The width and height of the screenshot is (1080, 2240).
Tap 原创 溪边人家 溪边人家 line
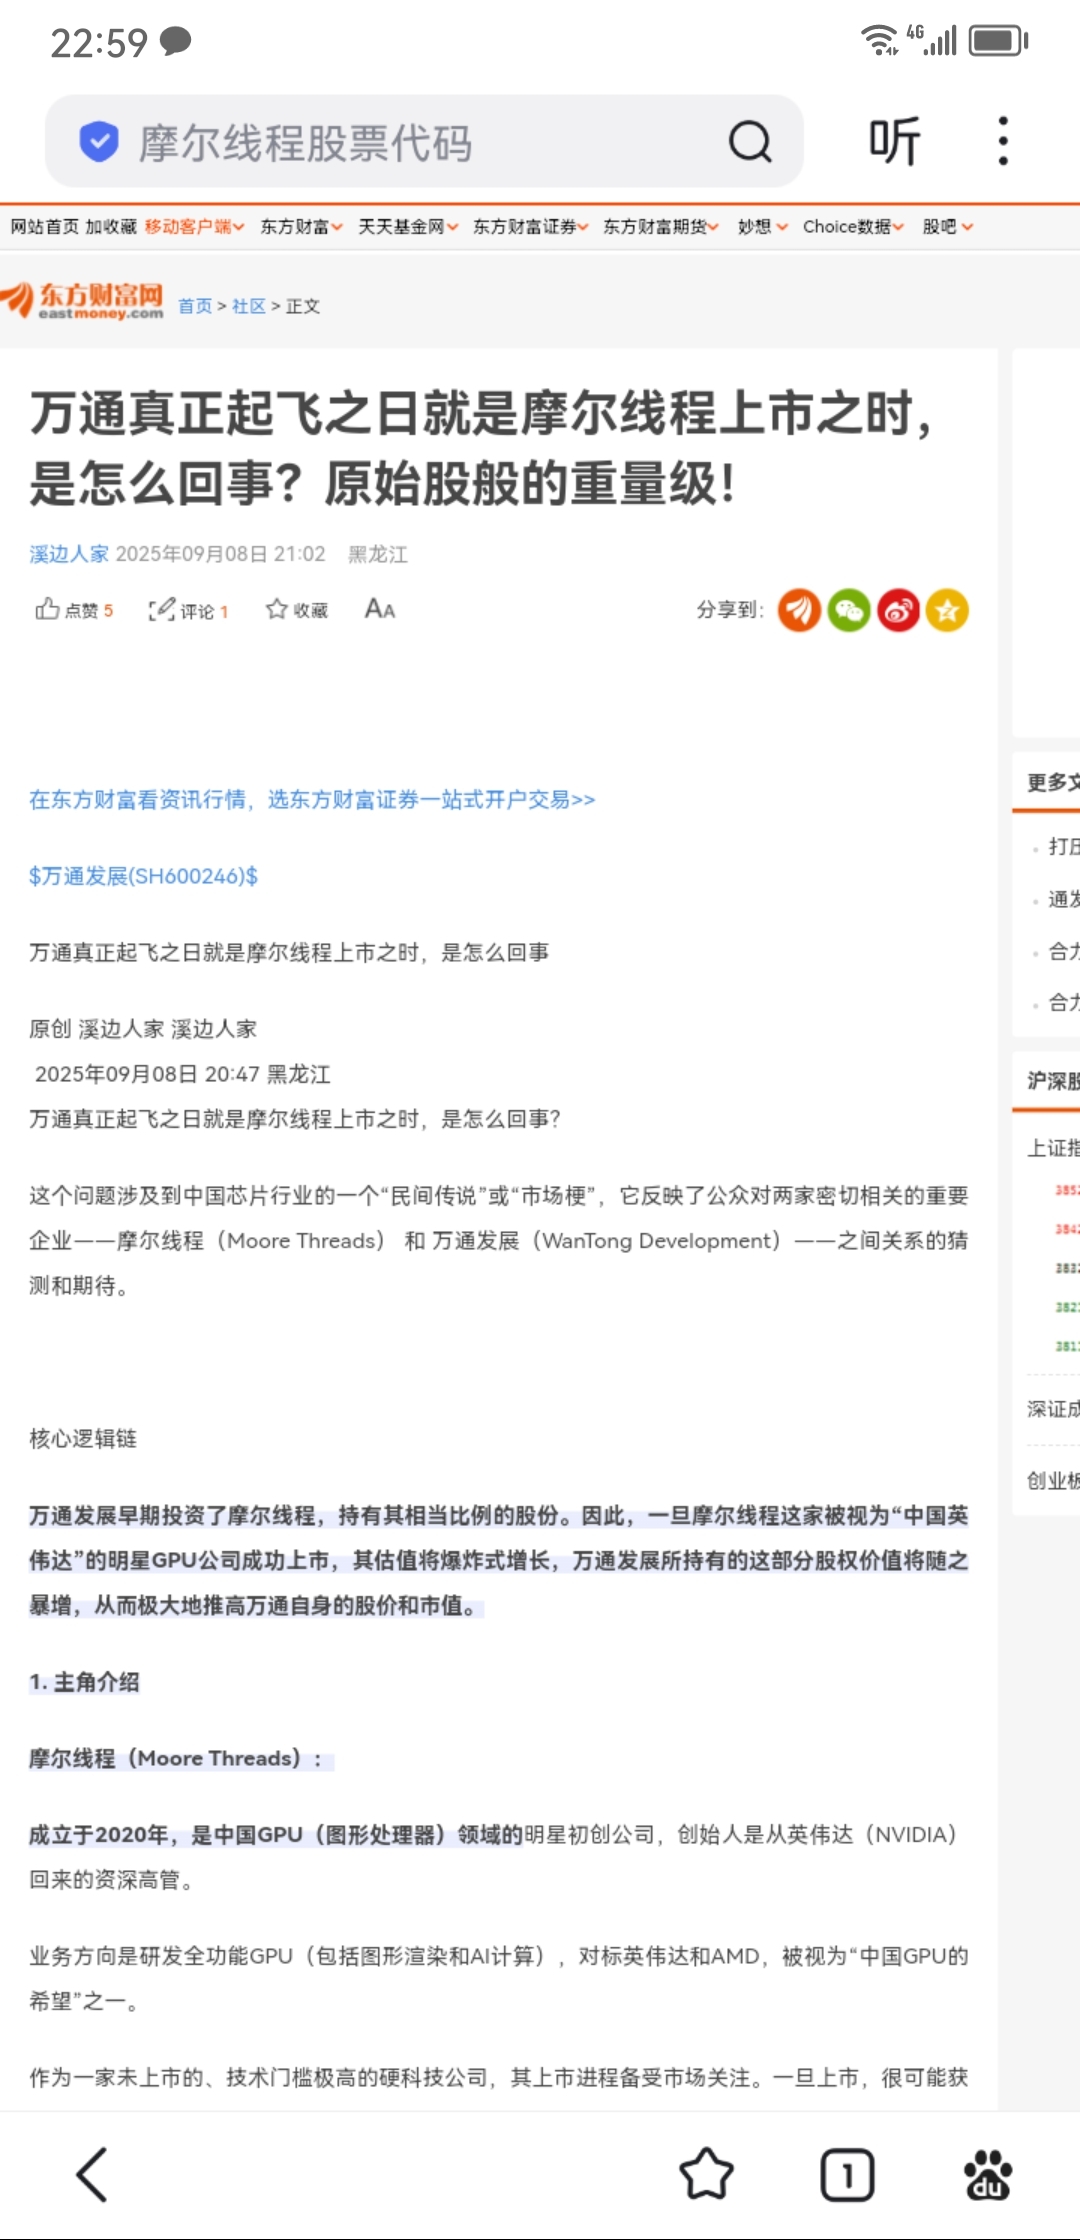143,1029
